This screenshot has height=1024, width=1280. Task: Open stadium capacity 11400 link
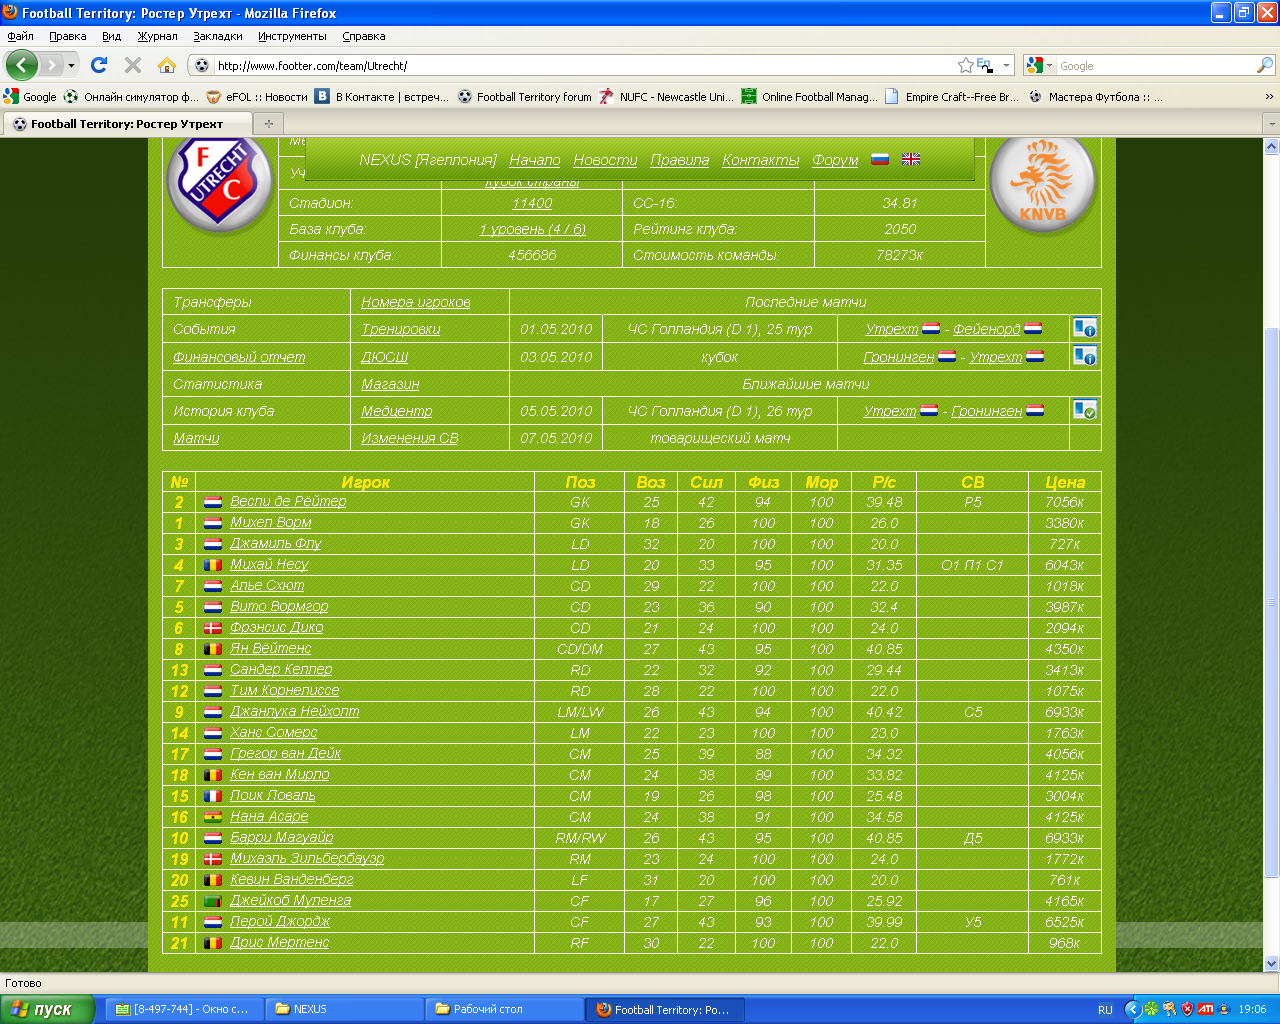coord(532,203)
